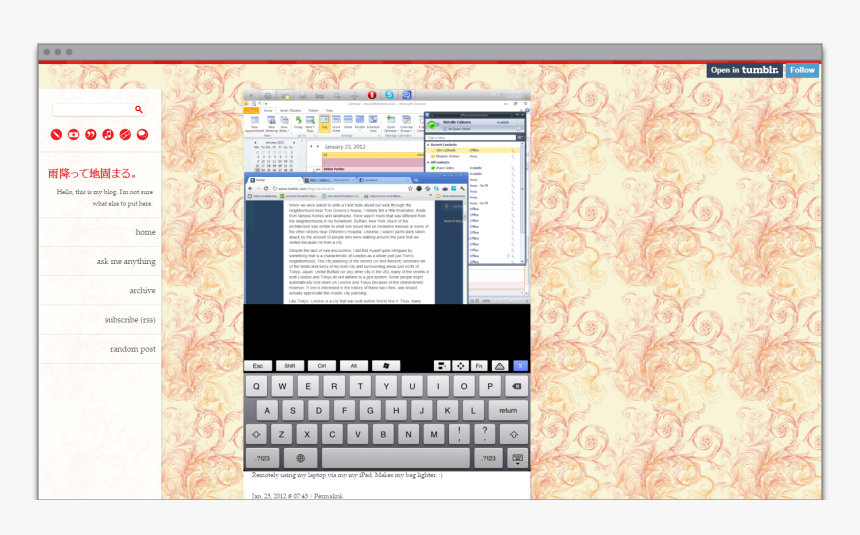The width and height of the screenshot is (860, 535).
Task: Filter by photo posts camera icon
Action: tap(73, 134)
